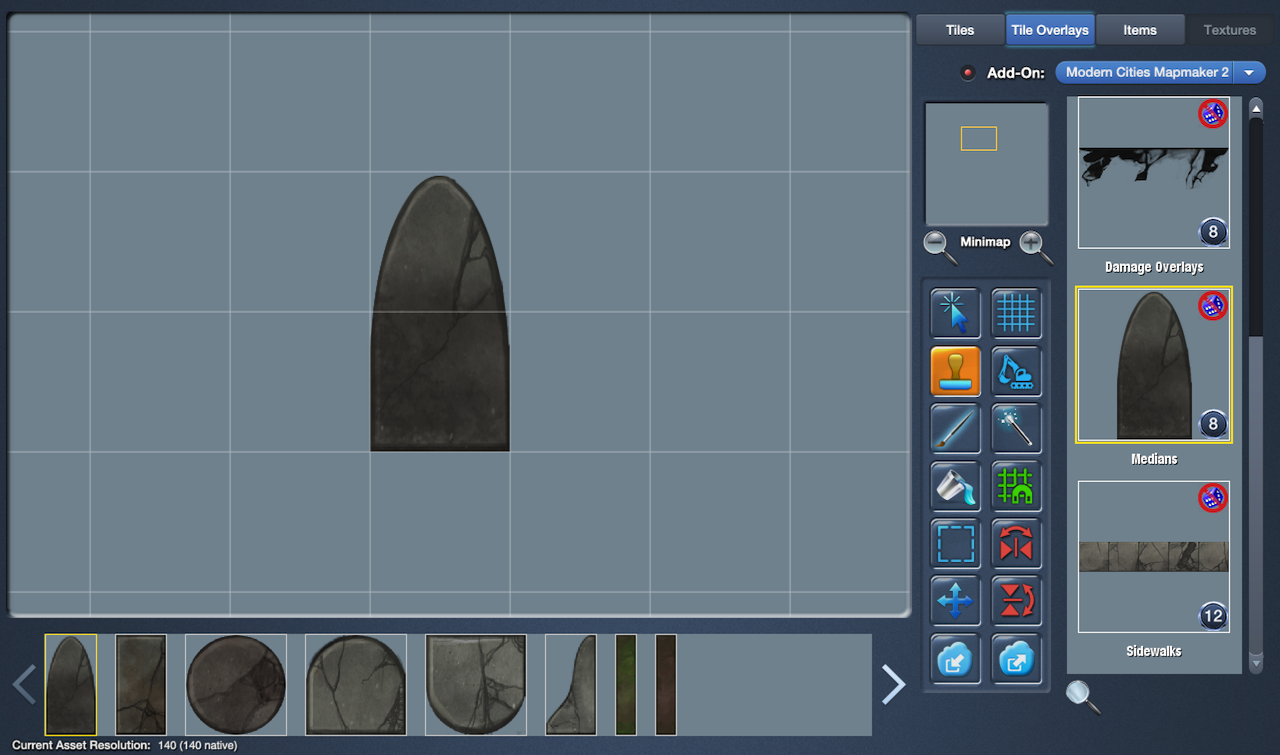Click the Current Asset Resolution status text
1280x755 pixels.
(x=125, y=745)
